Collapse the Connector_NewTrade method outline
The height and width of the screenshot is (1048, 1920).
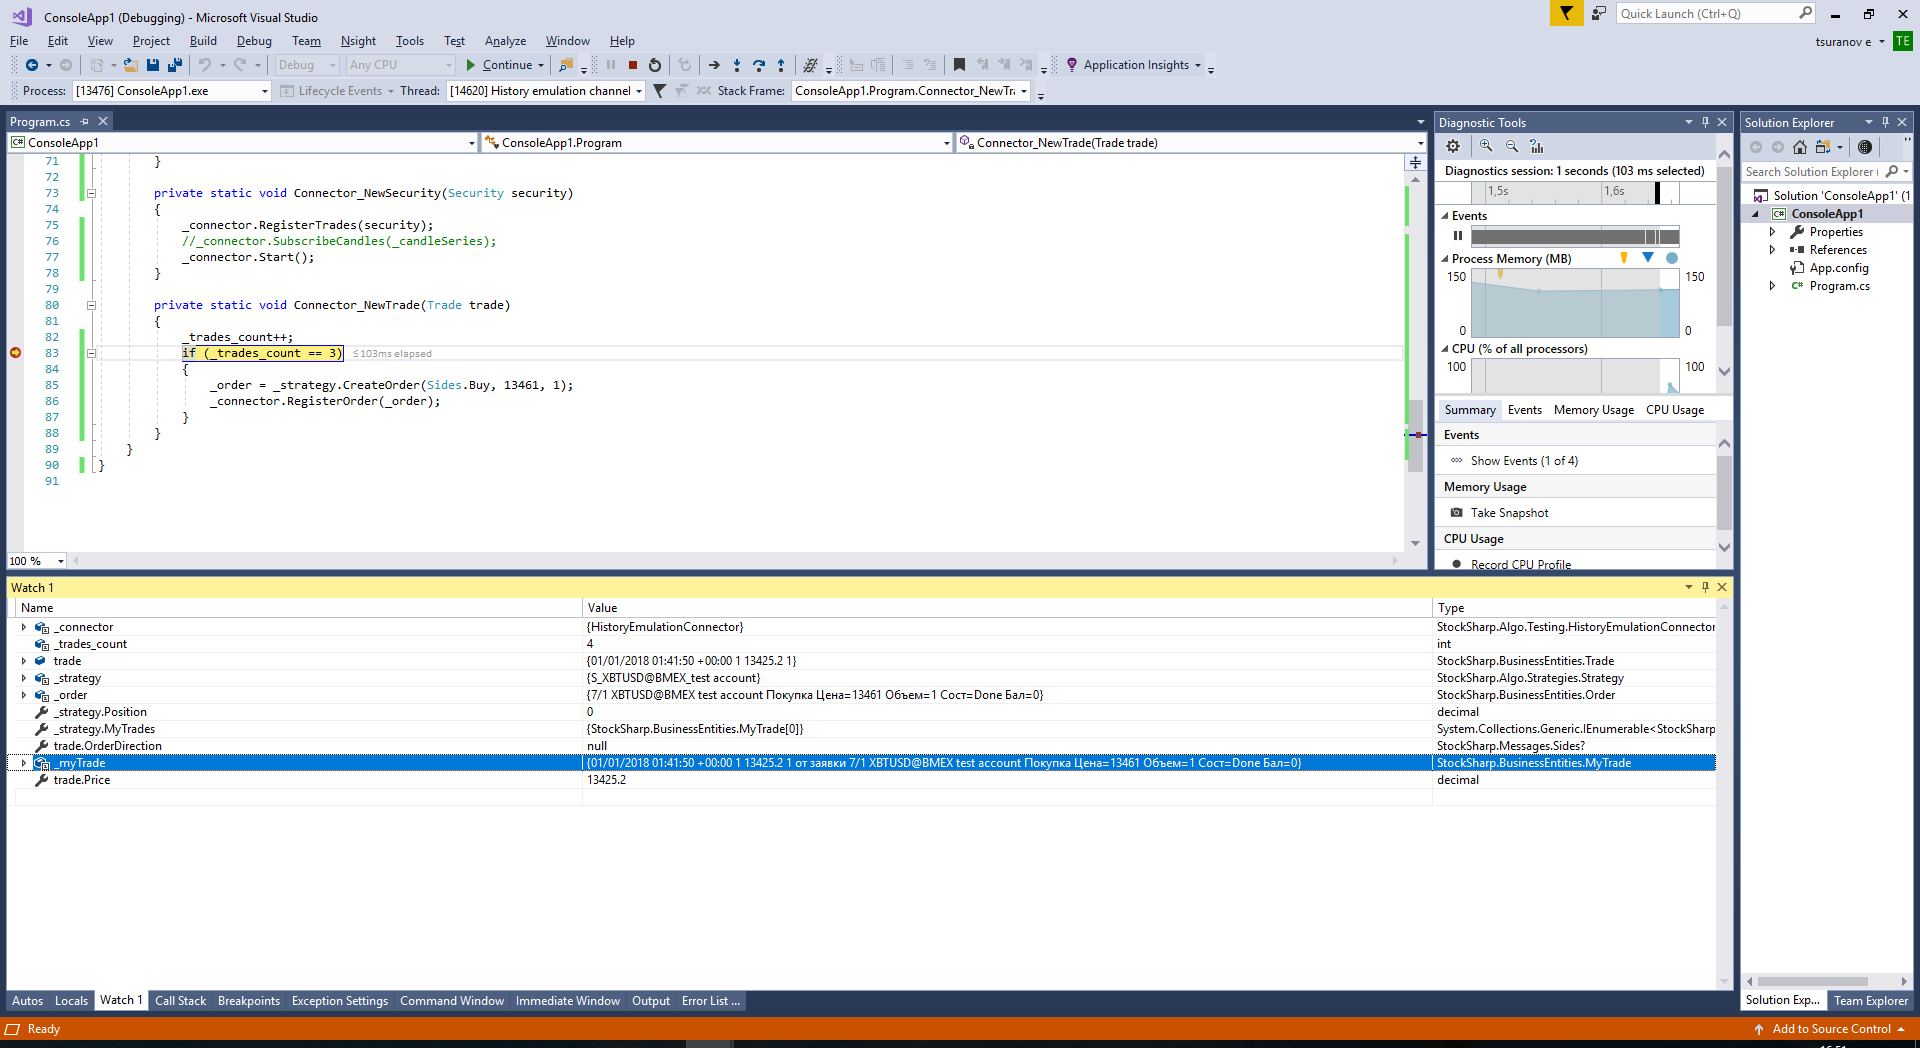(91, 305)
